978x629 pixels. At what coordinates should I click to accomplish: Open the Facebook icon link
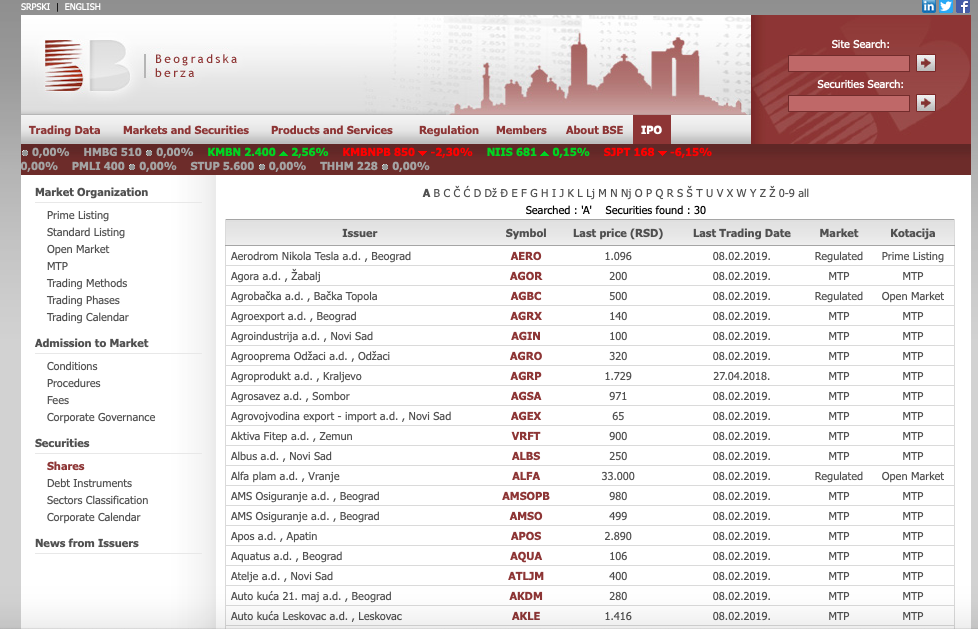[963, 6]
